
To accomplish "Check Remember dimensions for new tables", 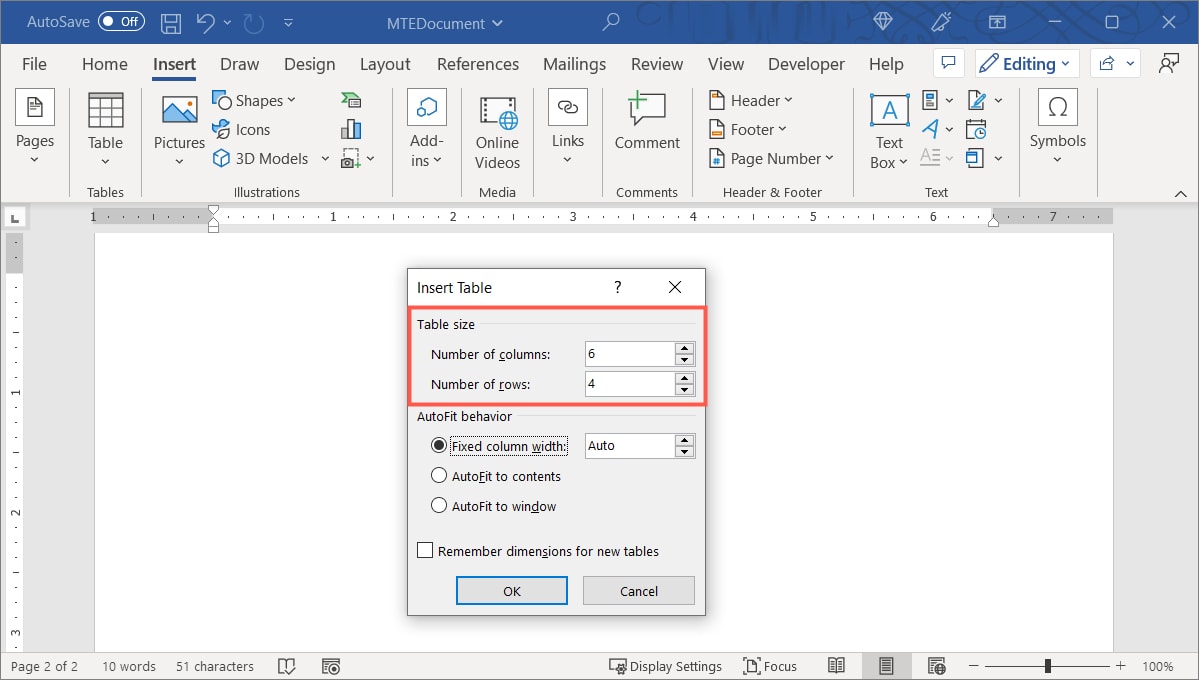I will click(425, 551).
